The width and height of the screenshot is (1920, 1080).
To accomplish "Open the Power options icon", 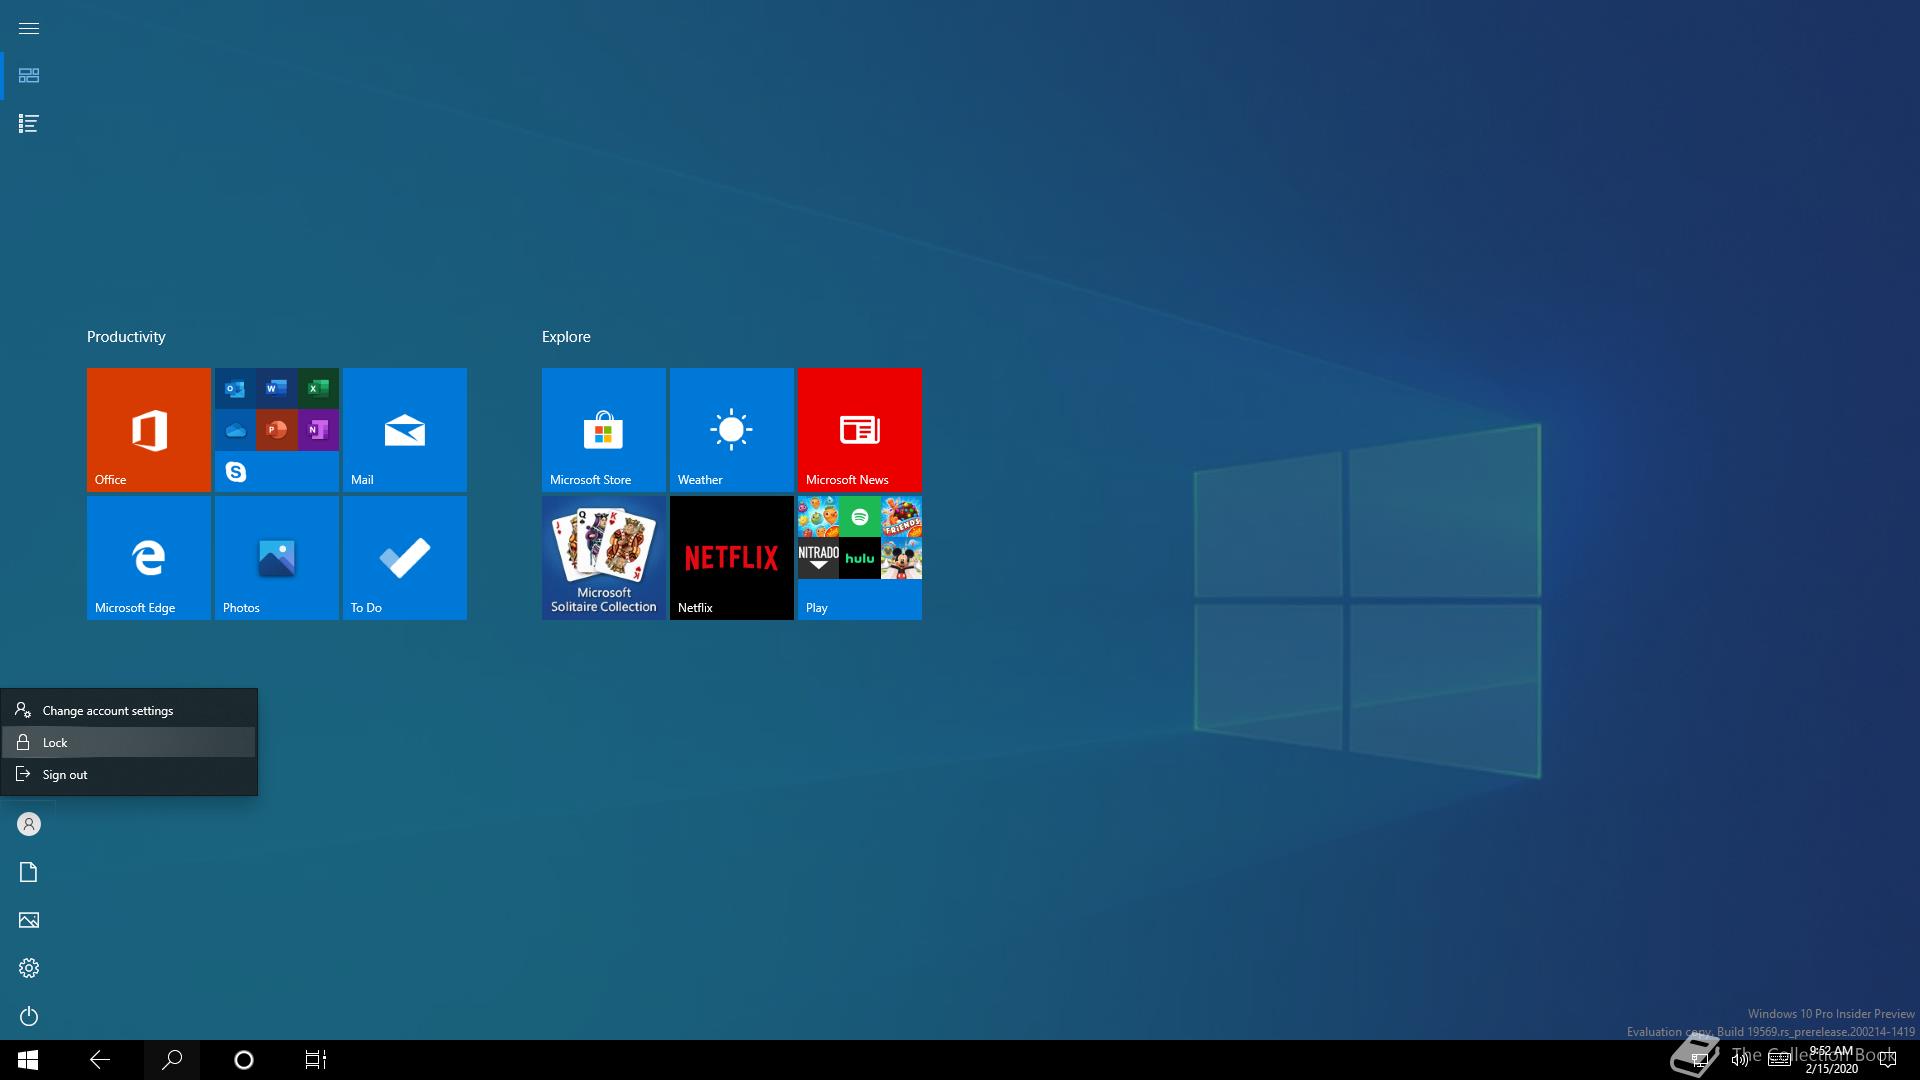I will (x=29, y=1016).
